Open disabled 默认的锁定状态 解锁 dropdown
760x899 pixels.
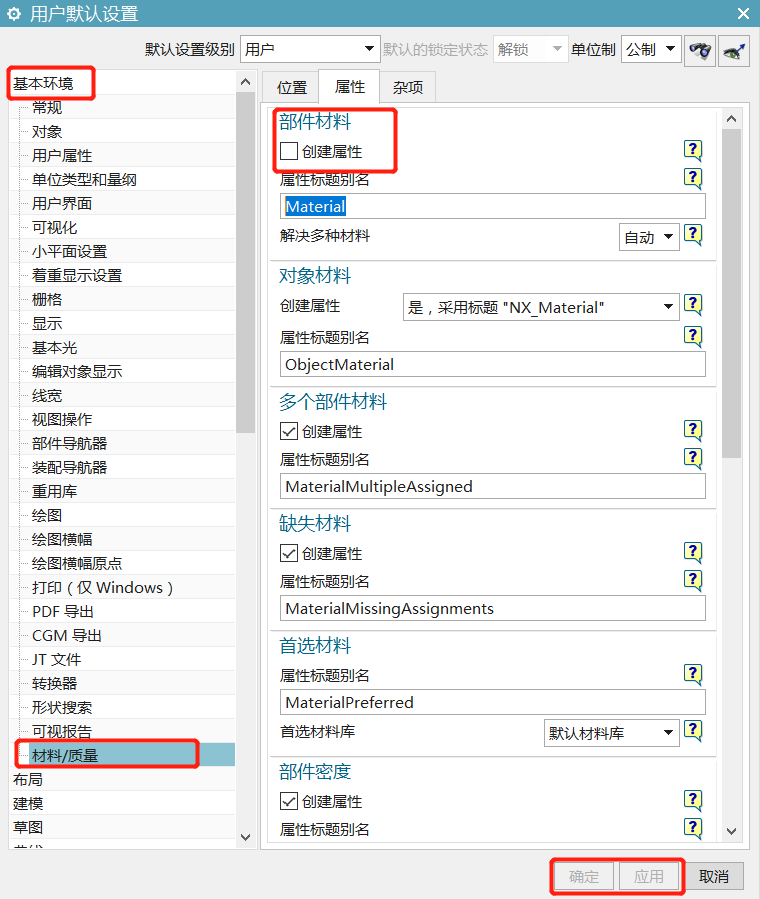pos(530,49)
